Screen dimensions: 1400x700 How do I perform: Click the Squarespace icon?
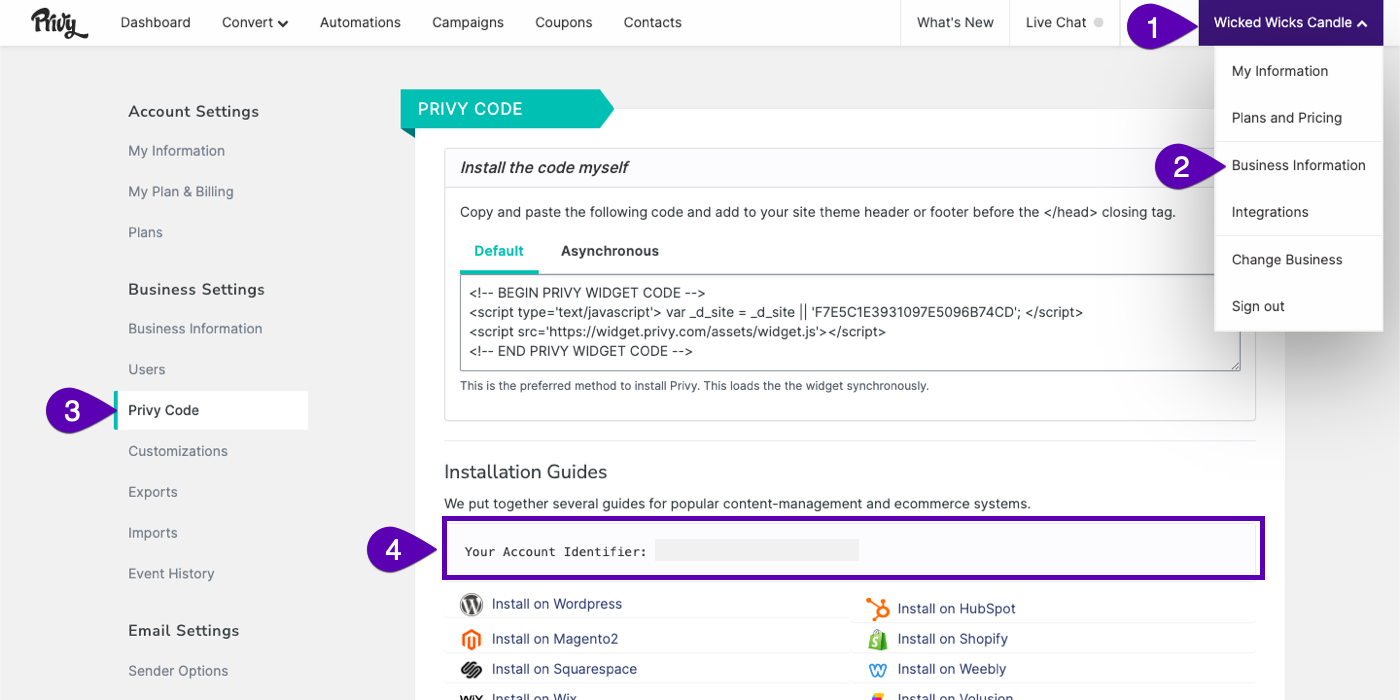coord(471,670)
